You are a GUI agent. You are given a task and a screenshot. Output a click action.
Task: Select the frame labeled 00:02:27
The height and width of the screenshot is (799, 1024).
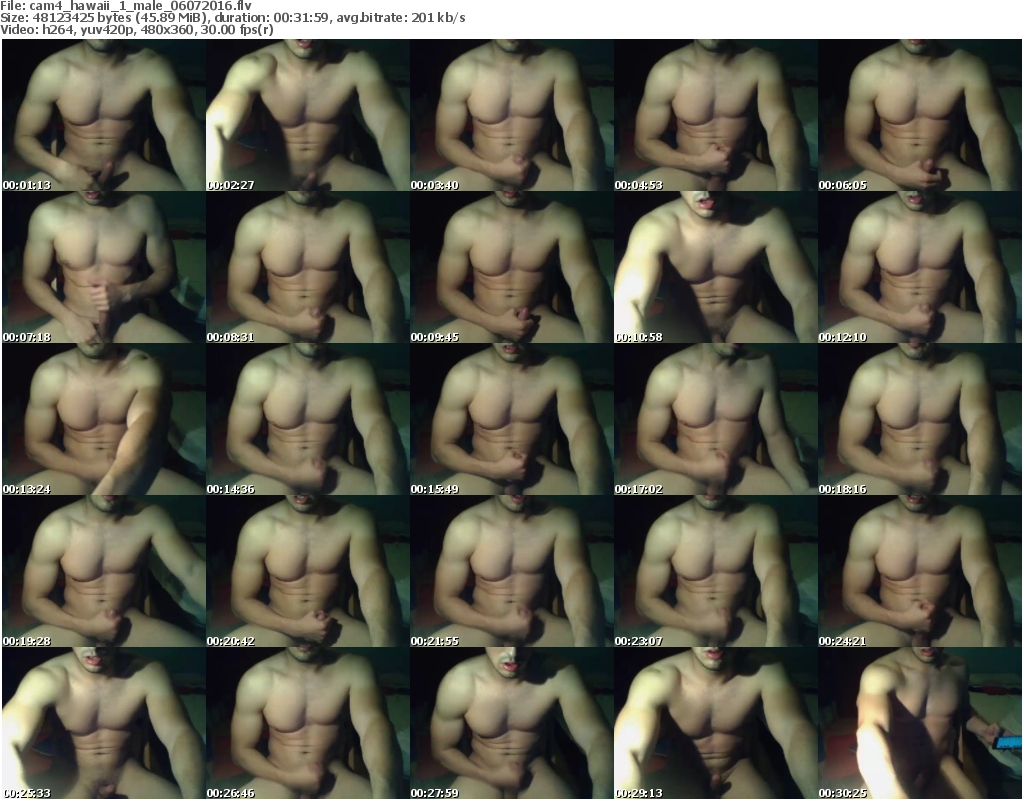pos(307,114)
